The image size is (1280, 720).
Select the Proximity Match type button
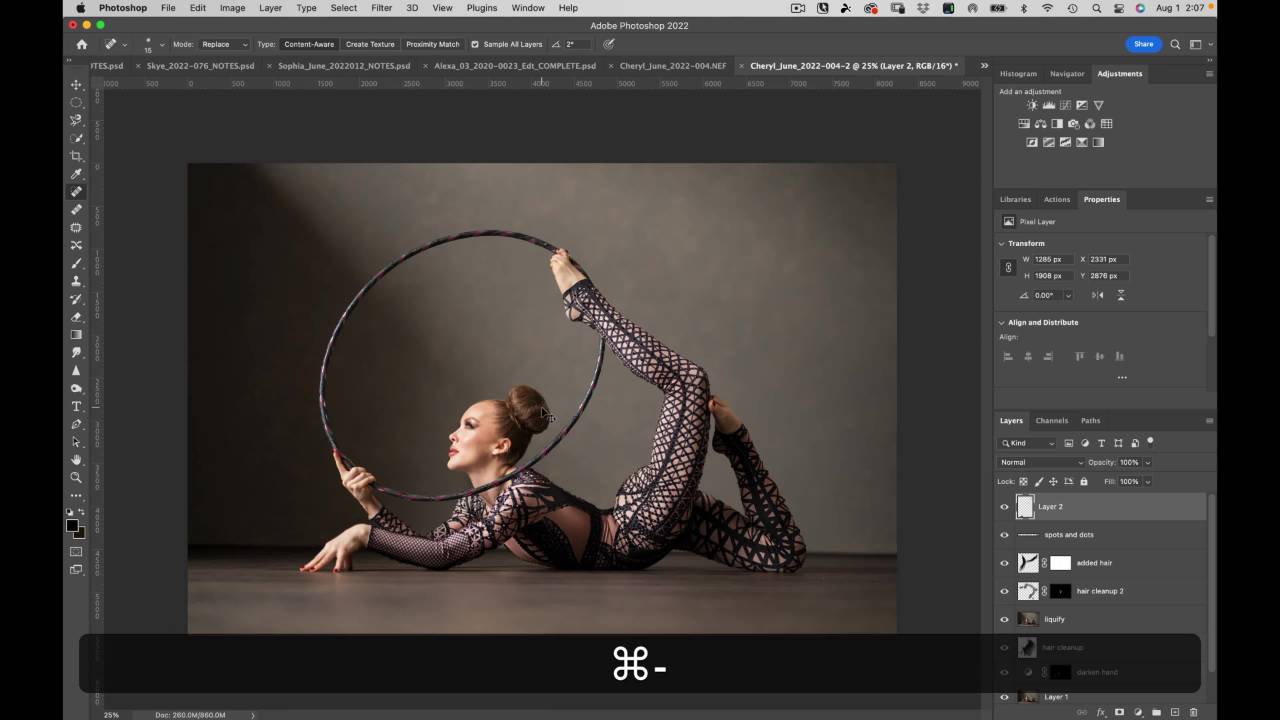[x=433, y=44]
